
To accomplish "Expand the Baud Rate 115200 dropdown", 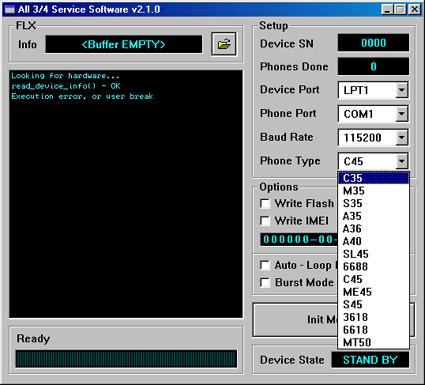I will click(x=402, y=137).
